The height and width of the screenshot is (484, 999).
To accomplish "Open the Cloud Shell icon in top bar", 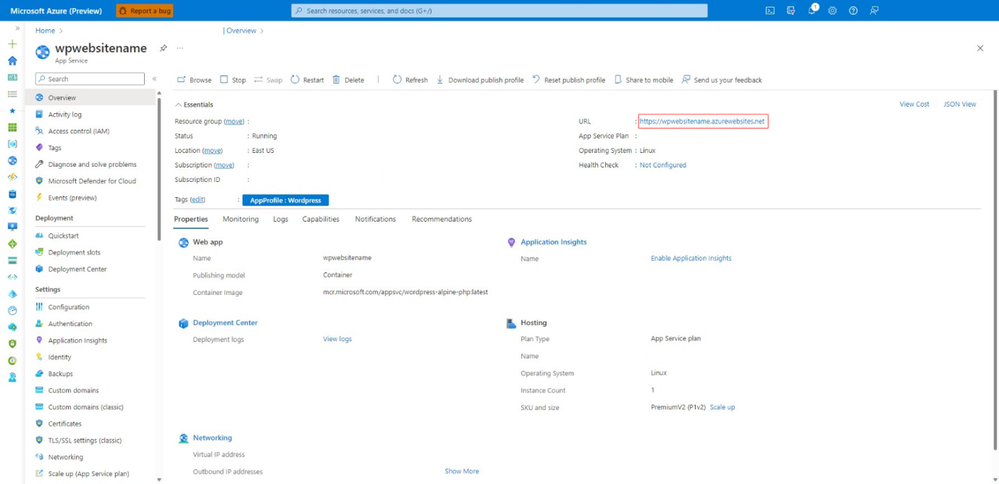I will (770, 10).
